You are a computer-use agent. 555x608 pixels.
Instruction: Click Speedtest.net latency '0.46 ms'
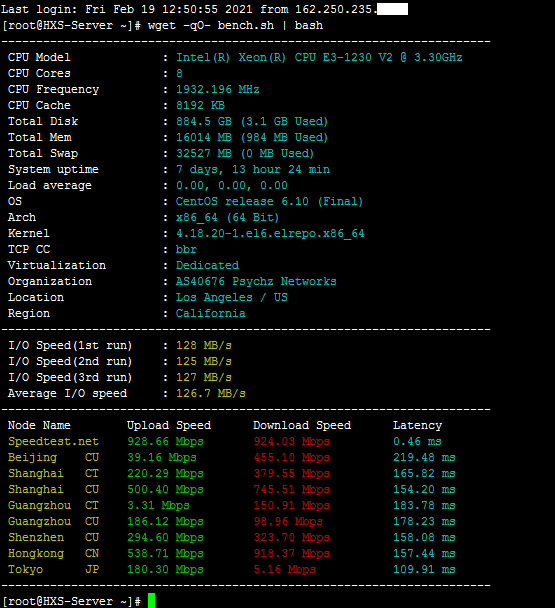(x=417, y=441)
